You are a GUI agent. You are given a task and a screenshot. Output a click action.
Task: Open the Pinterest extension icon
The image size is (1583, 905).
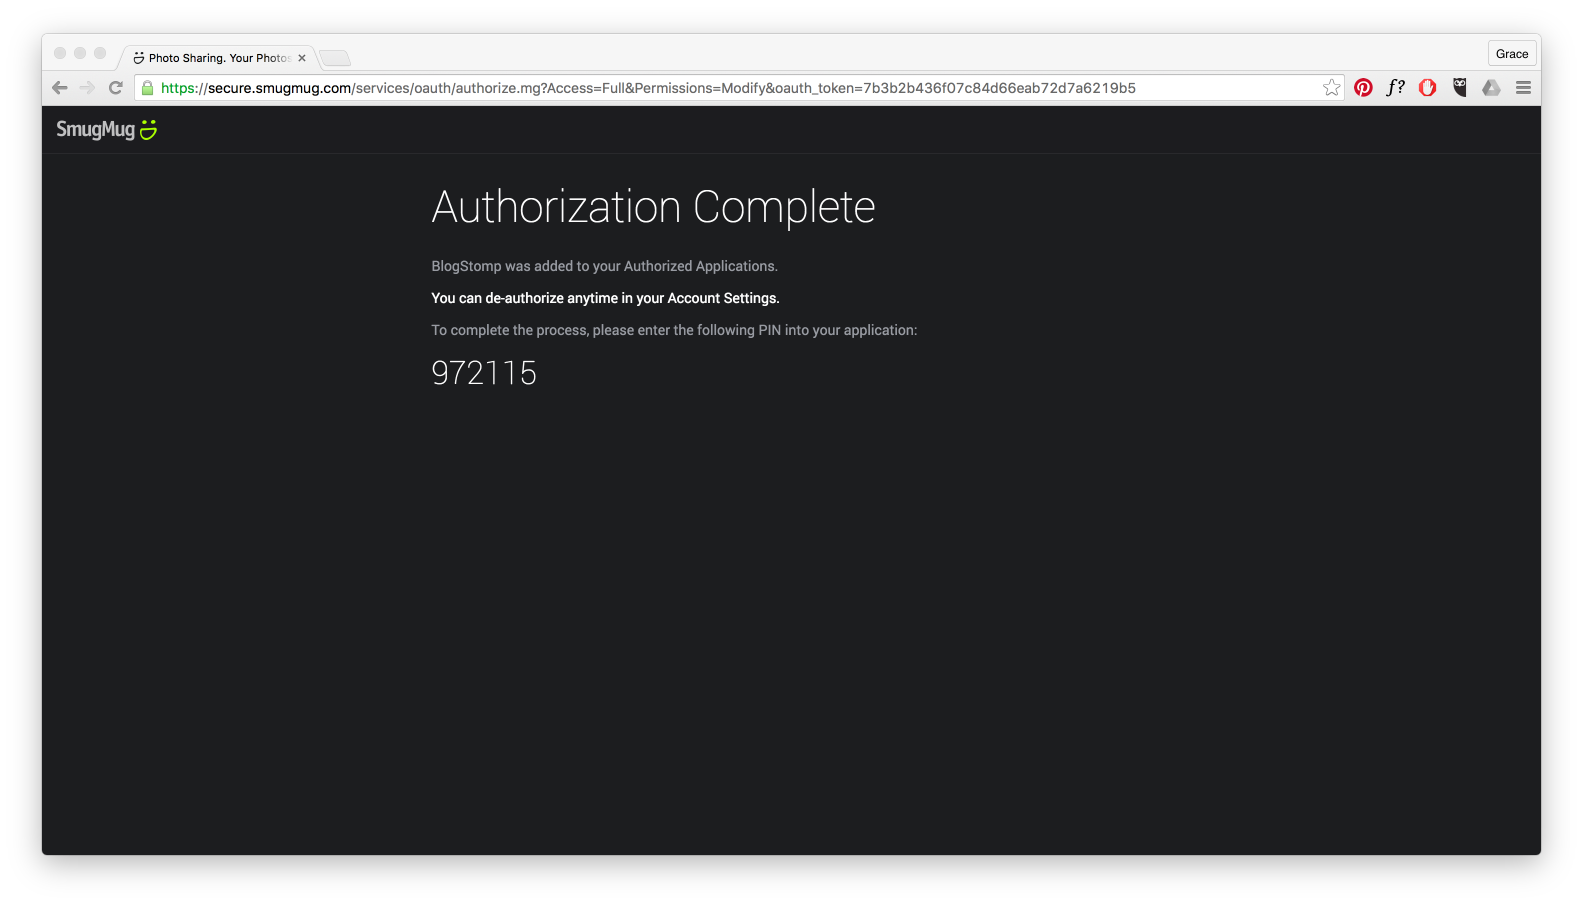tap(1363, 88)
